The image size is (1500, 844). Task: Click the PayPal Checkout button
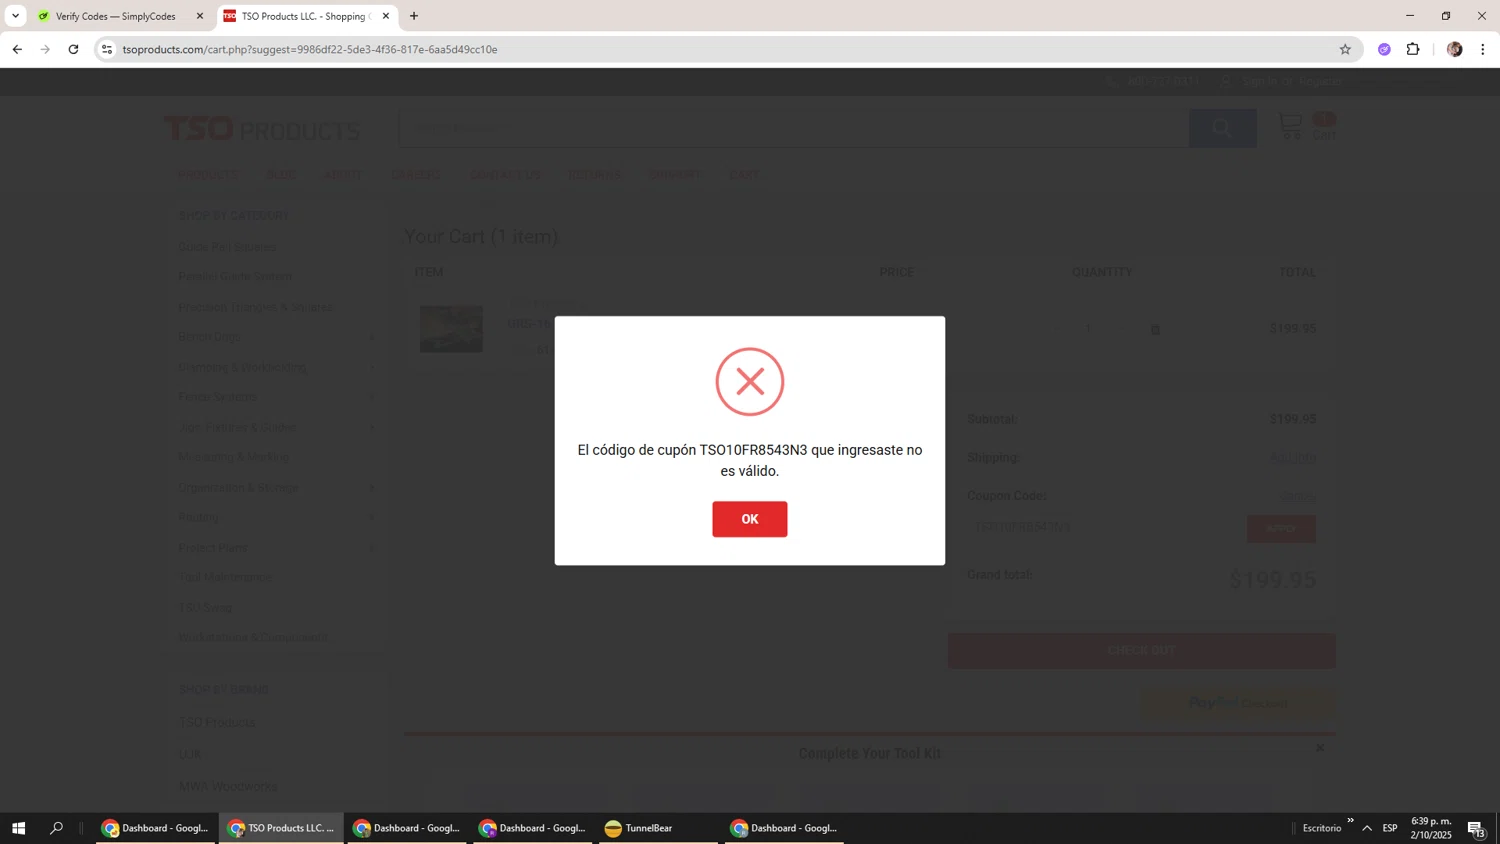tap(1237, 703)
